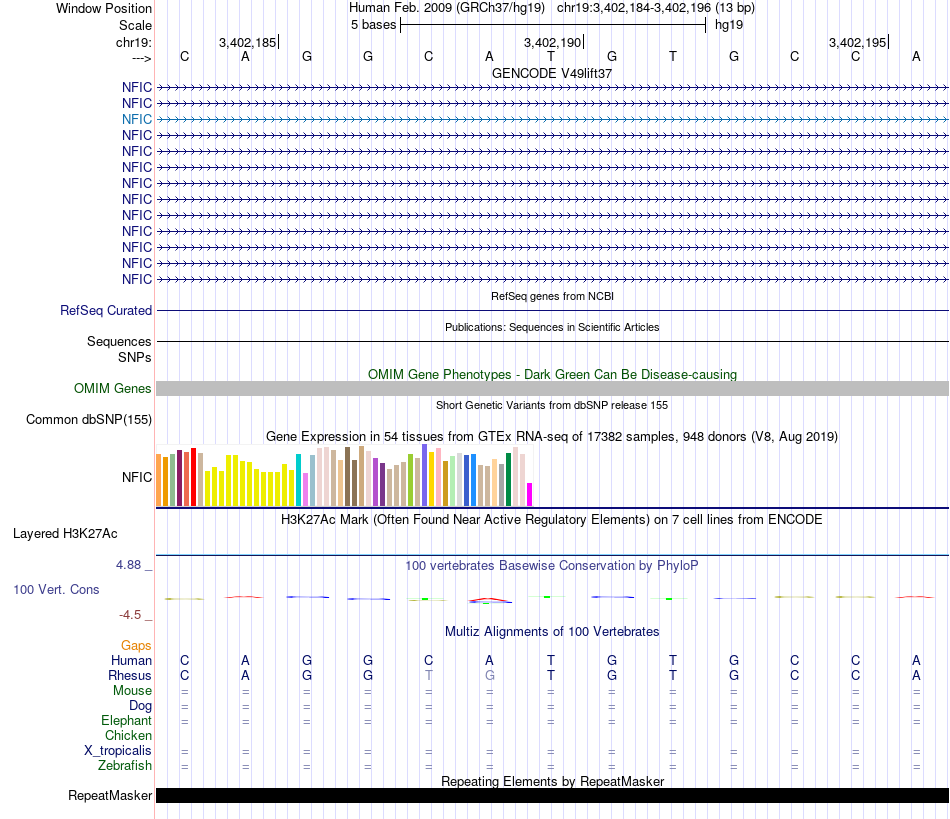Open the RefSeq Curated track label
Viewport: 950px width, 819px height.
tap(105, 310)
